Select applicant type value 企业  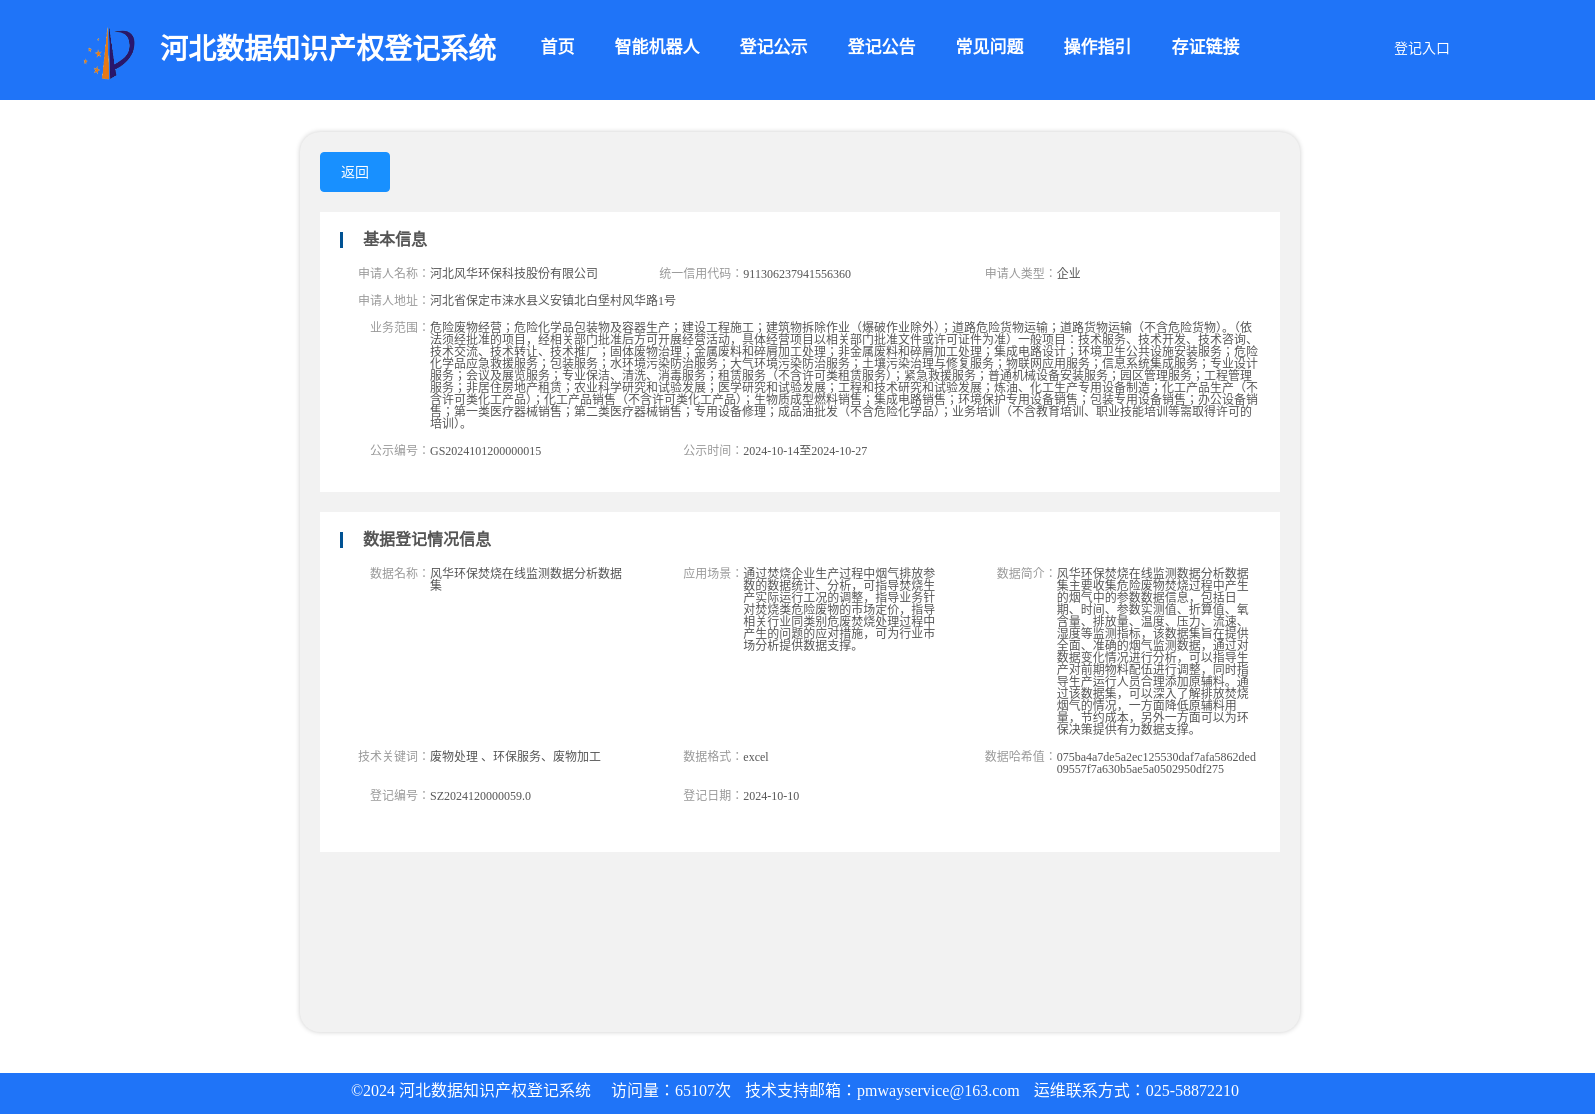coord(1068,273)
